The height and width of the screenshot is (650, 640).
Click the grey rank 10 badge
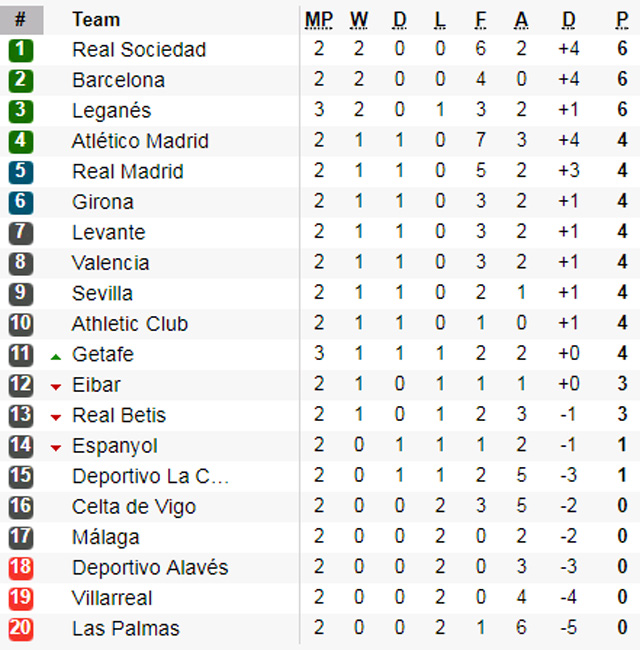coord(21,324)
